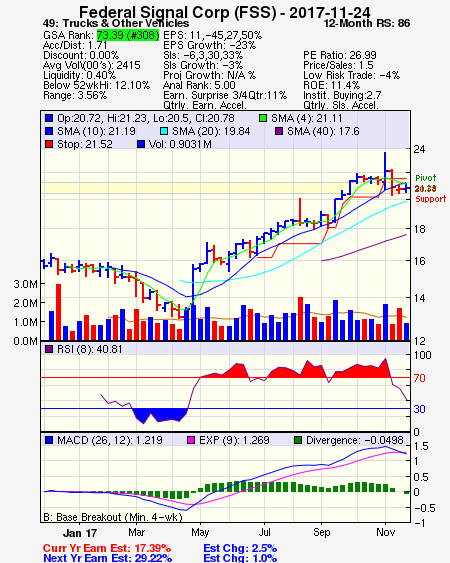Click the green Pivot label beside the chart
450x563 pixels.
coord(426,178)
